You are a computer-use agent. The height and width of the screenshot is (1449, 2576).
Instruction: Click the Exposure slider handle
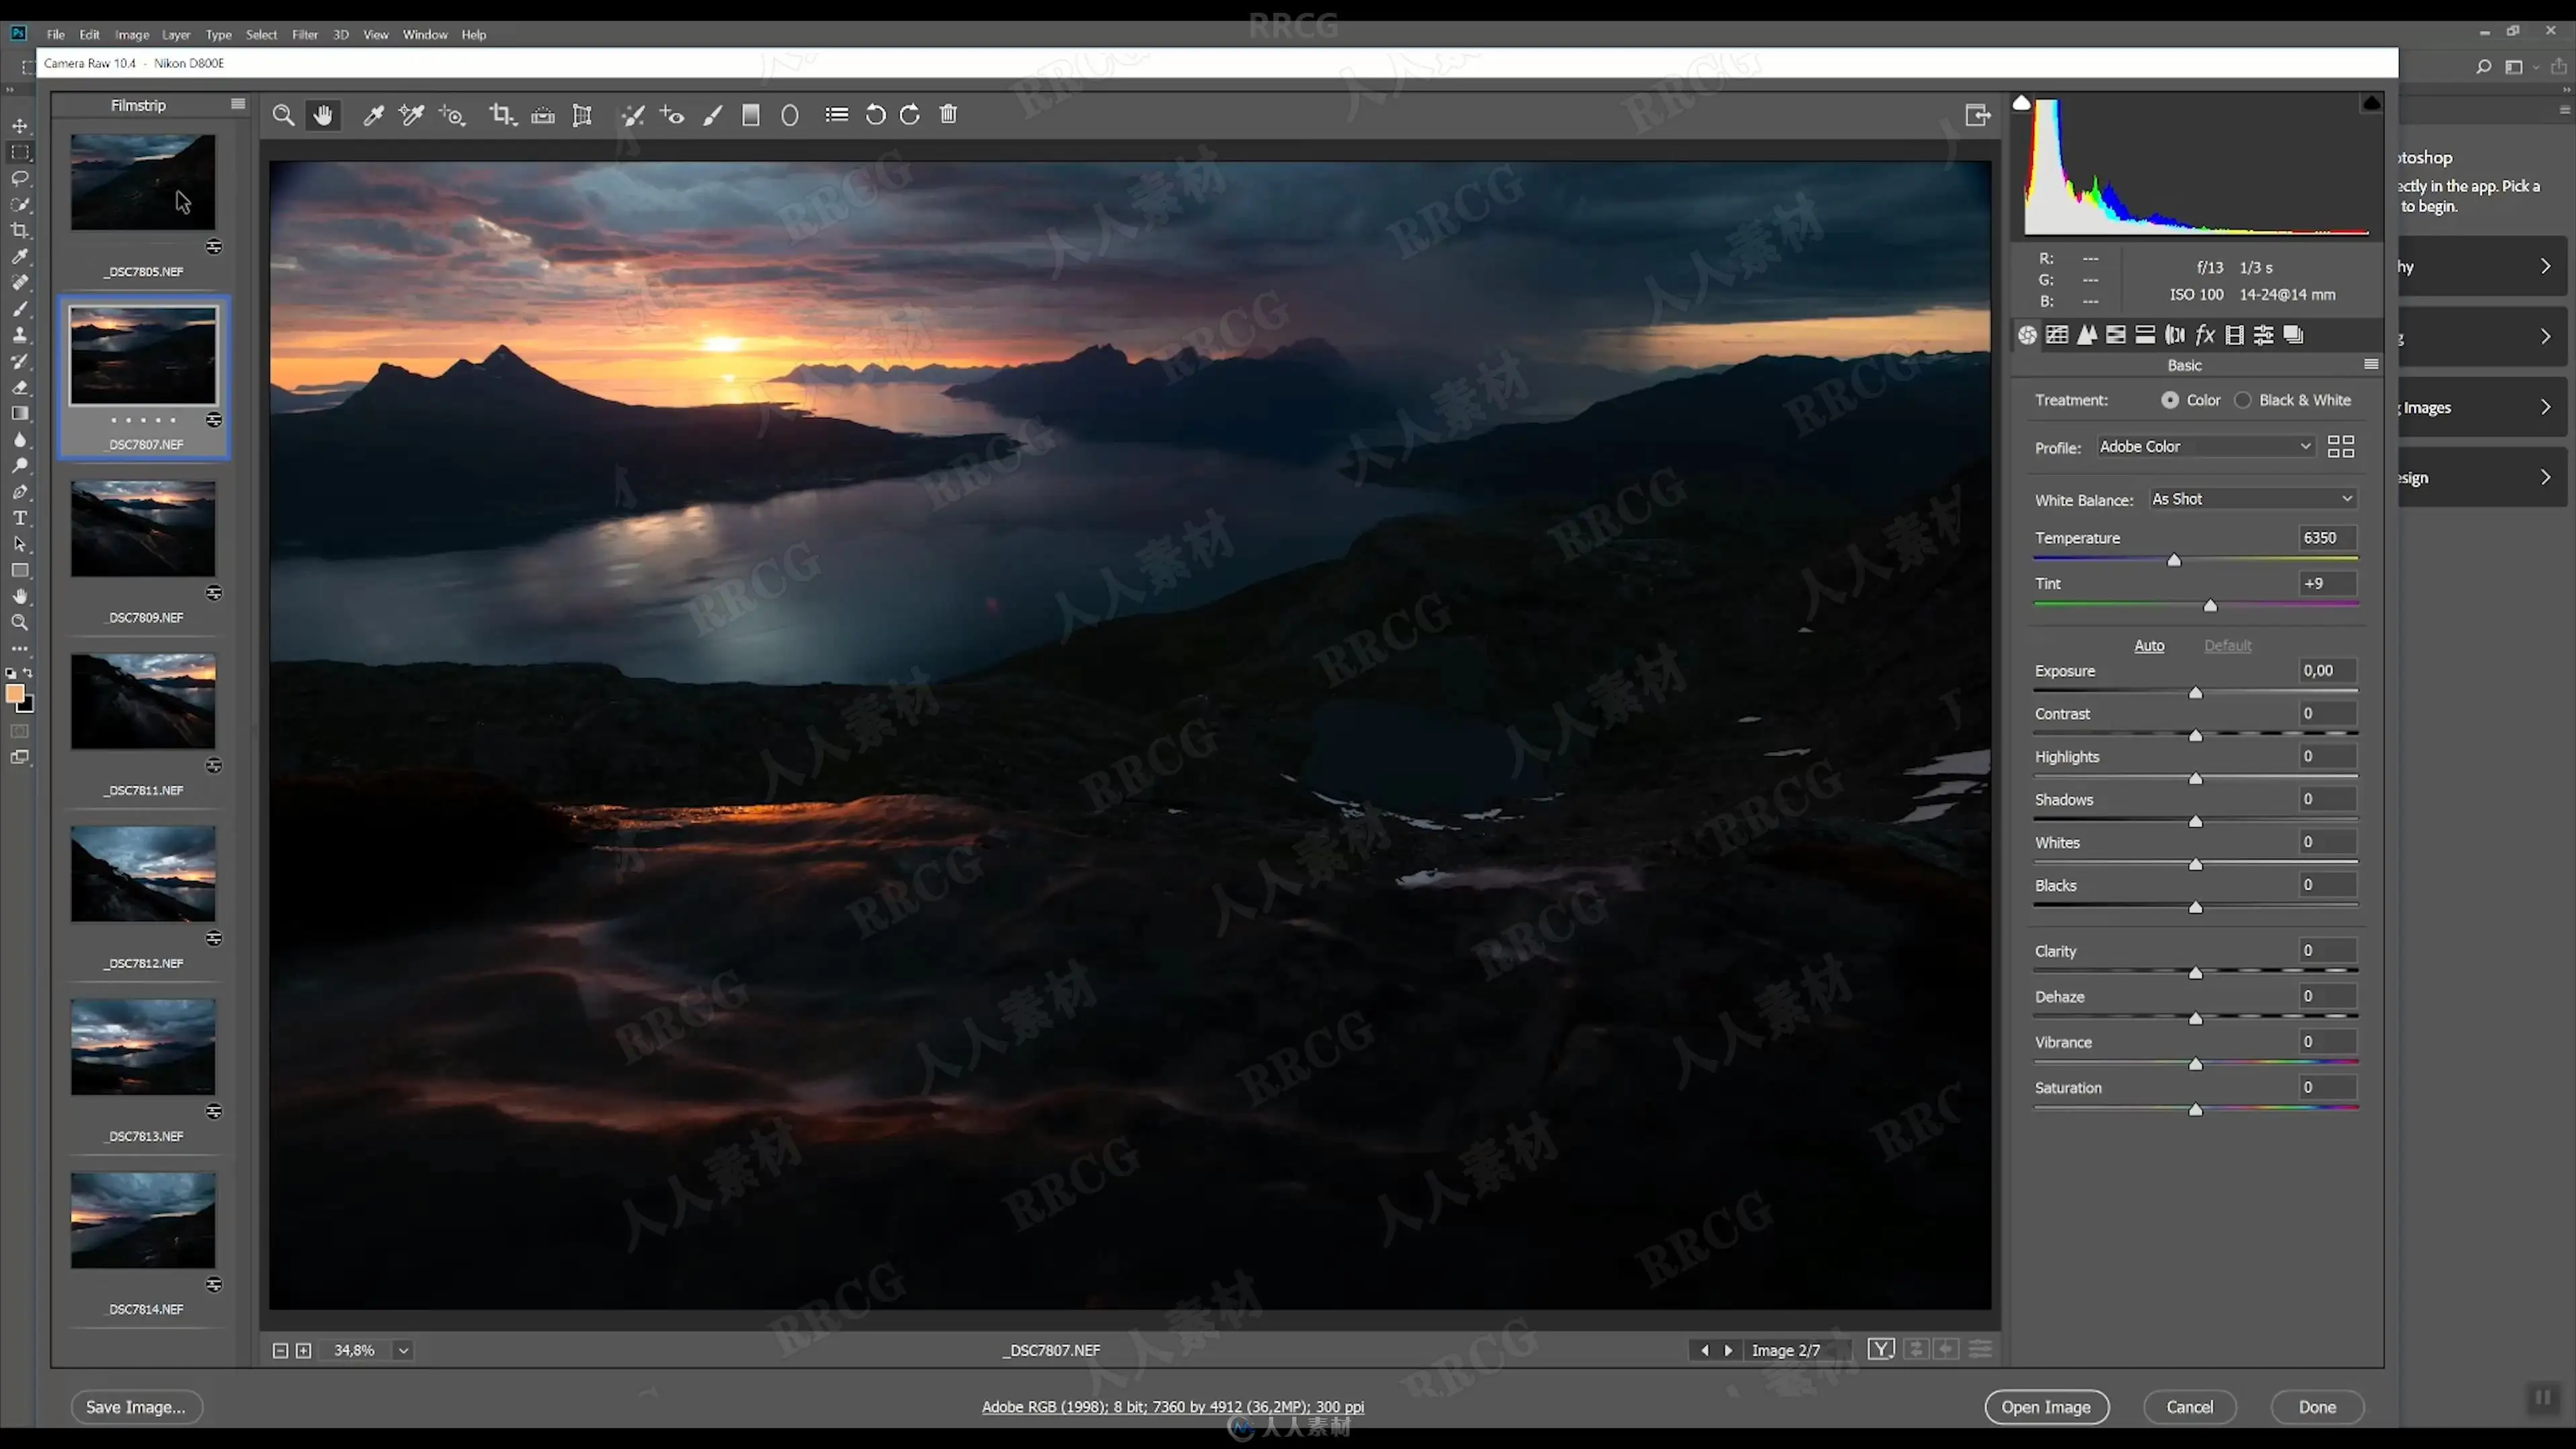click(2195, 692)
